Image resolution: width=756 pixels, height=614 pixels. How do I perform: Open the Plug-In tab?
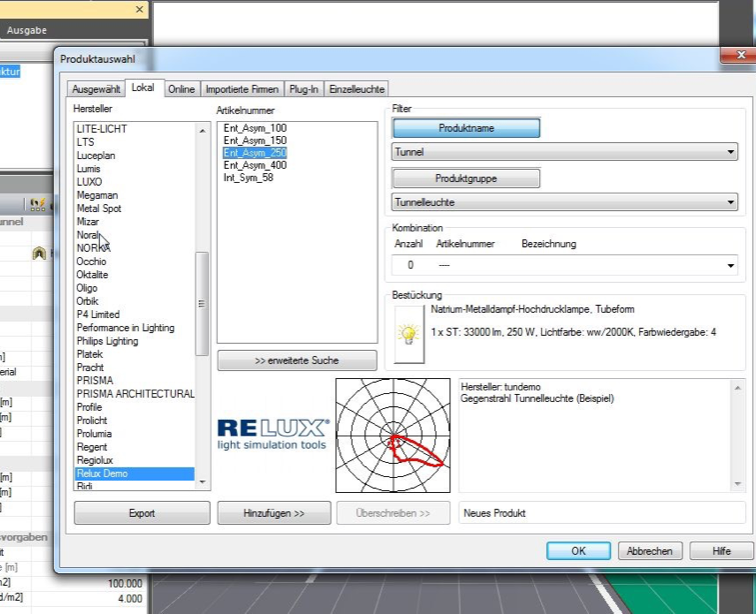tap(304, 89)
